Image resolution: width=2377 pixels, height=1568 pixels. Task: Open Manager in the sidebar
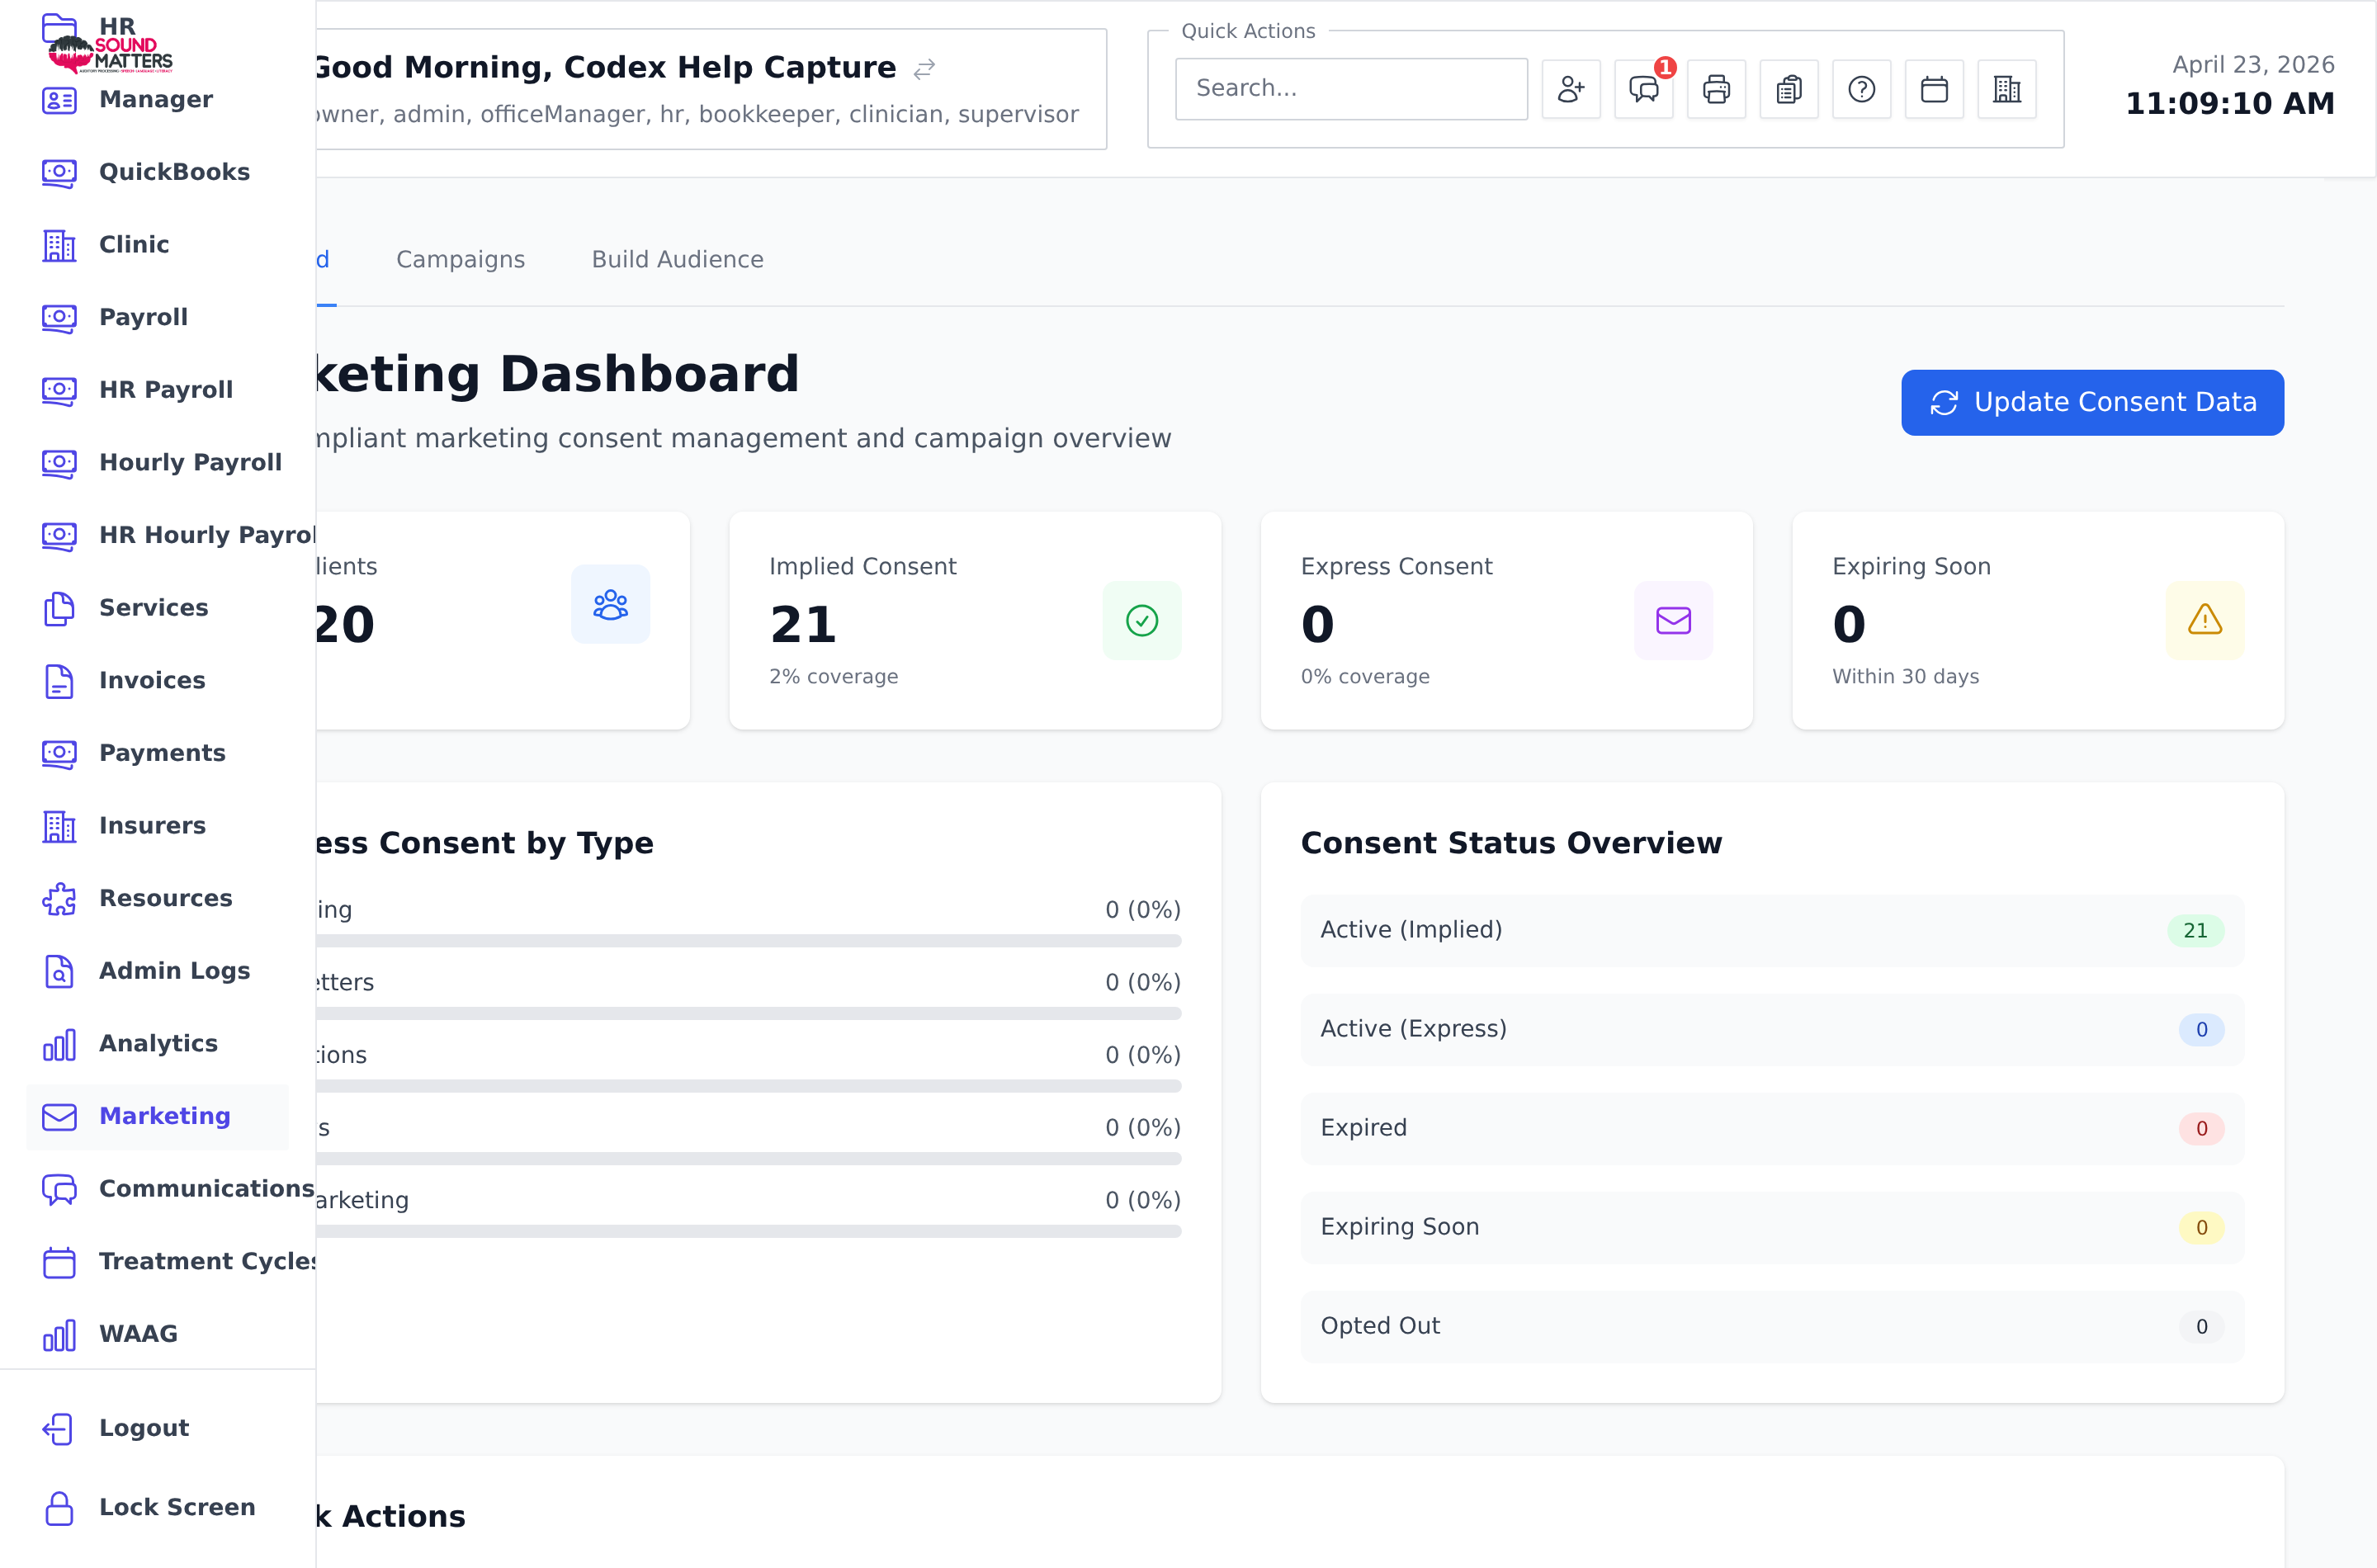(158, 99)
